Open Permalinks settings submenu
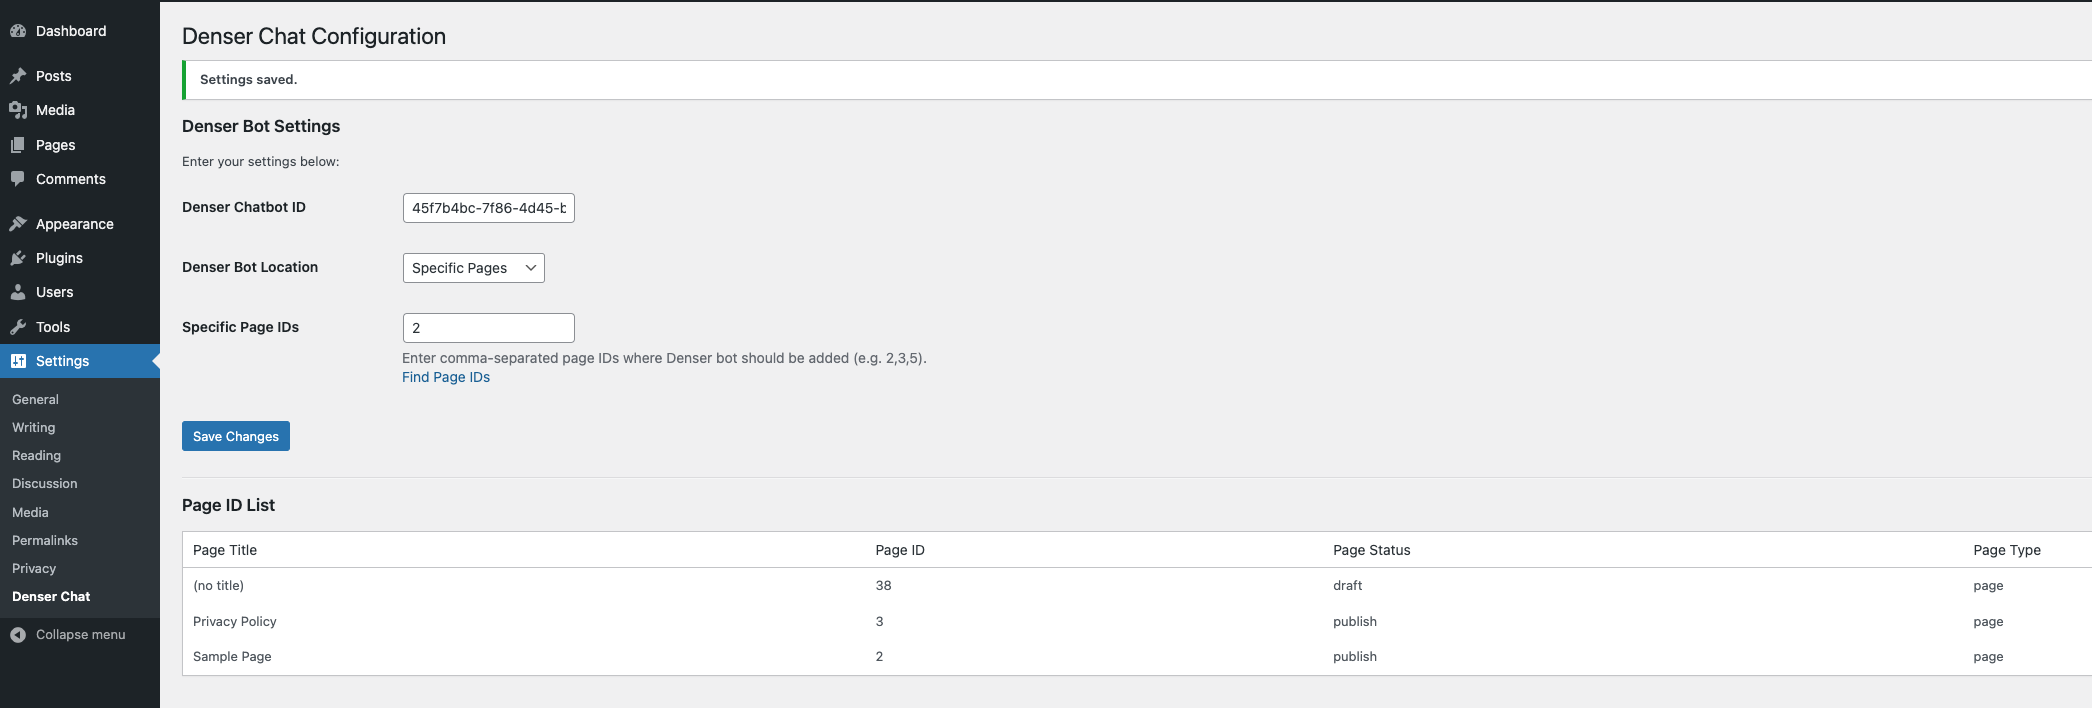 click(x=45, y=540)
